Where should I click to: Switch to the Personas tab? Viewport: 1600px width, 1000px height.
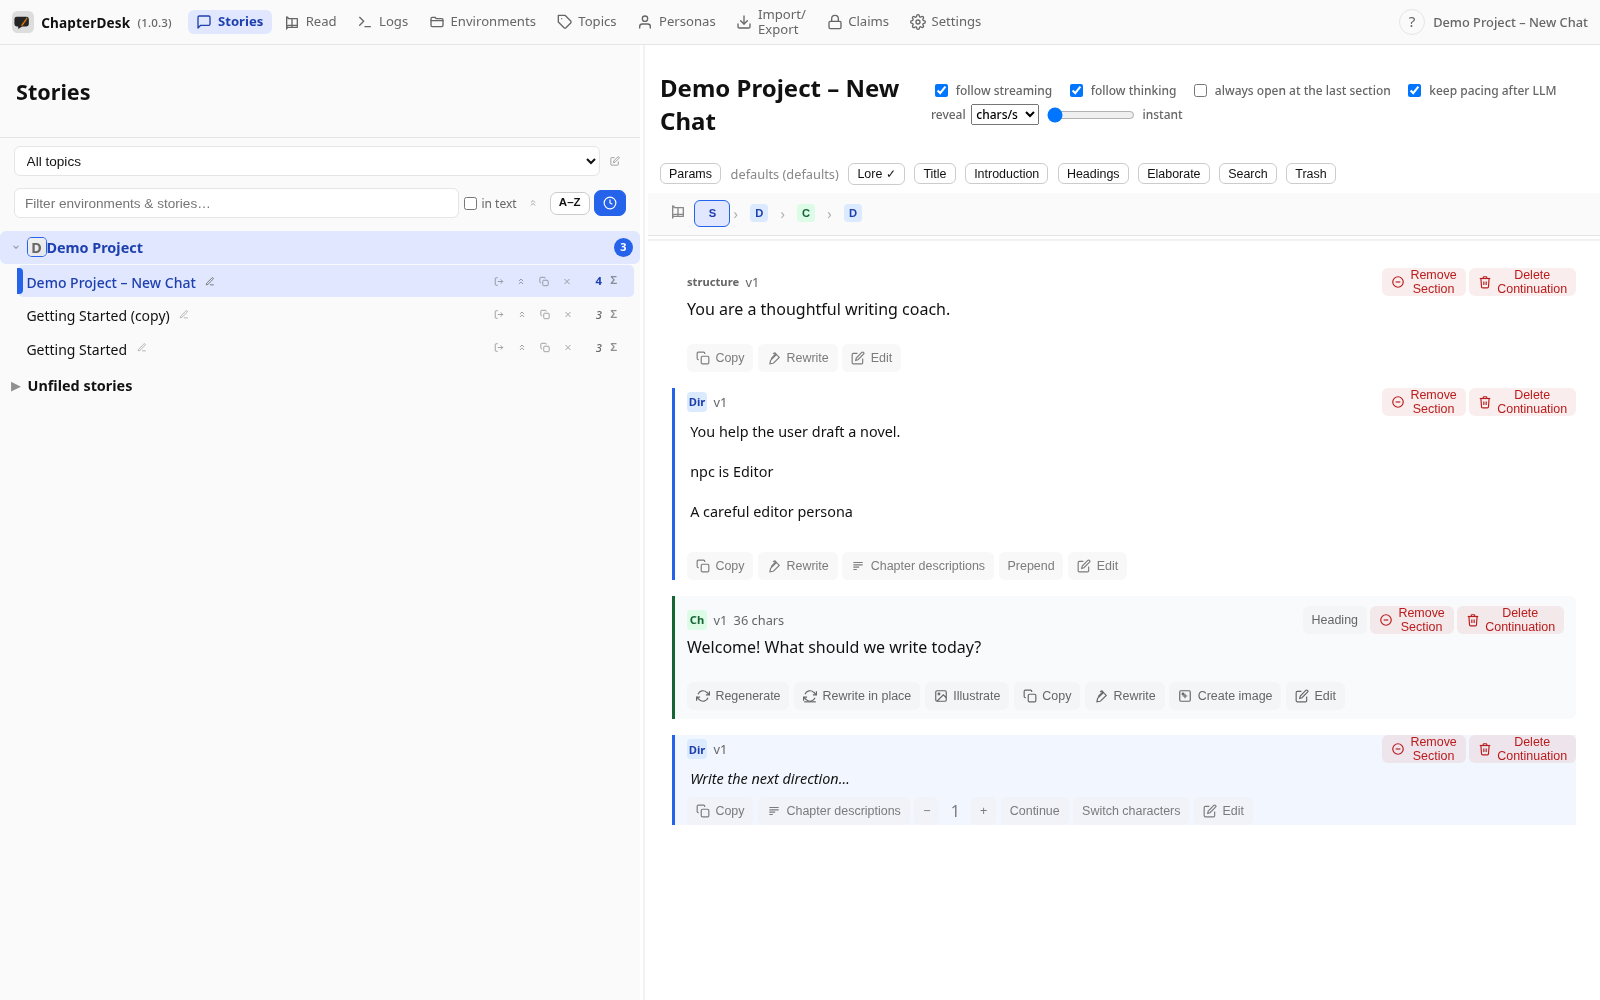677,22
